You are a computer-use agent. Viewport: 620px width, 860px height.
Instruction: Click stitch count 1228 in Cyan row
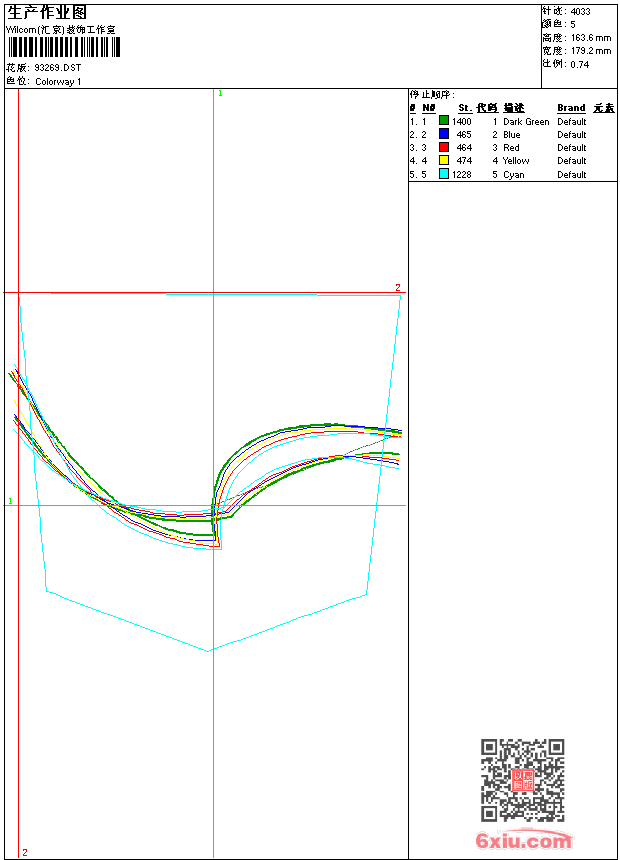461,174
